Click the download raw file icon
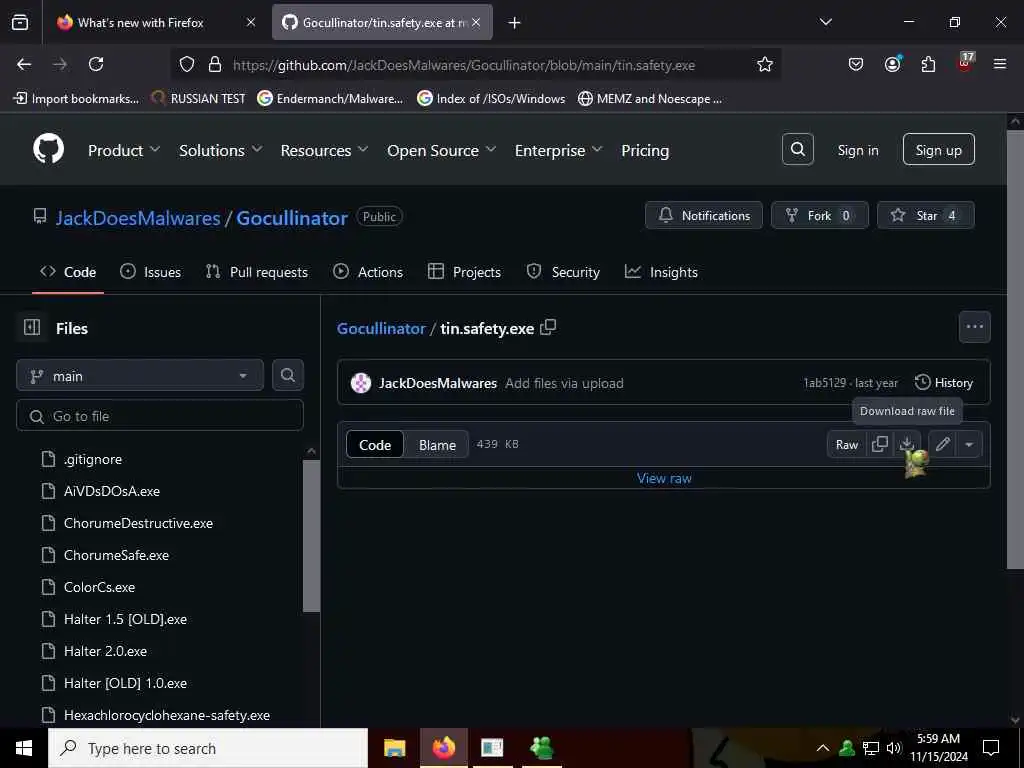This screenshot has height=768, width=1024. pos(906,445)
